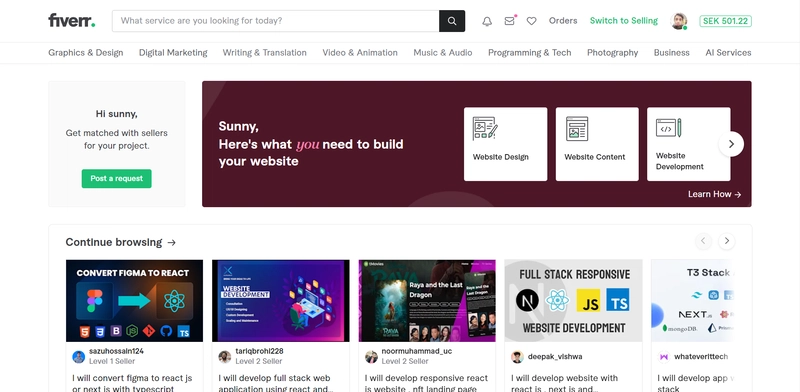This screenshot has height=392, width=800.
Task: Open Raya and the Last Dragon thumbnail
Action: (x=427, y=301)
